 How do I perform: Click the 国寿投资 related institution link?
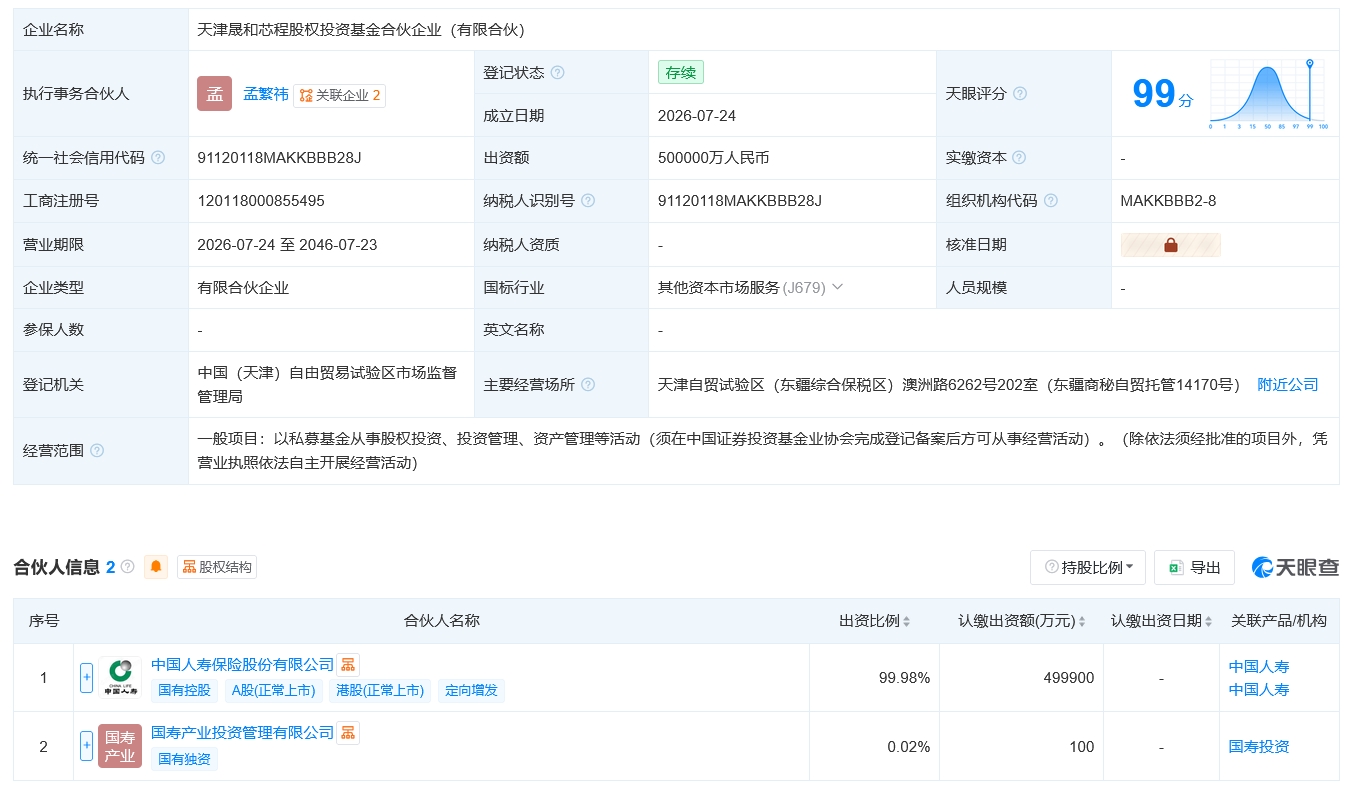[1259, 746]
